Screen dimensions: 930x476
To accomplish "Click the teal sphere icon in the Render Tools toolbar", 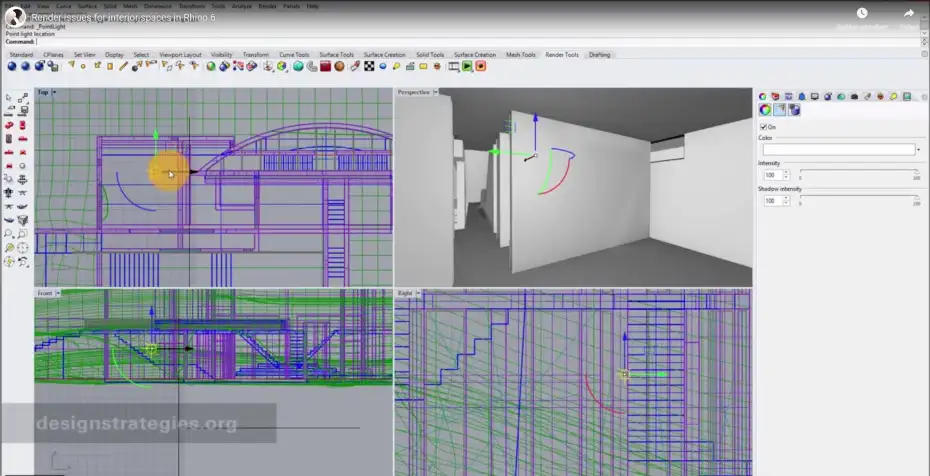I will 298,66.
